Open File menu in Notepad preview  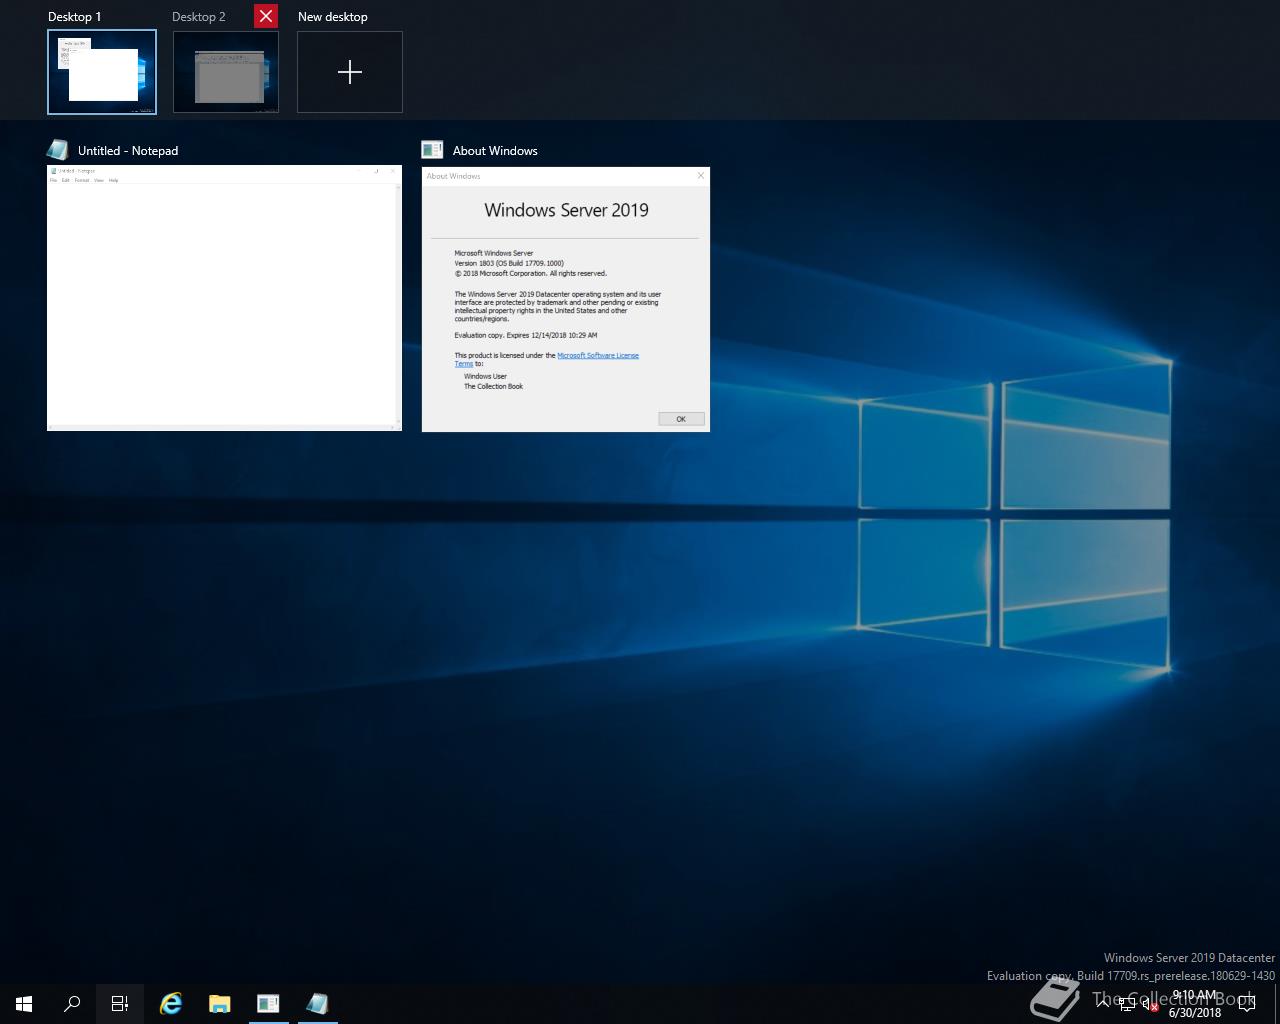pyautogui.click(x=53, y=180)
